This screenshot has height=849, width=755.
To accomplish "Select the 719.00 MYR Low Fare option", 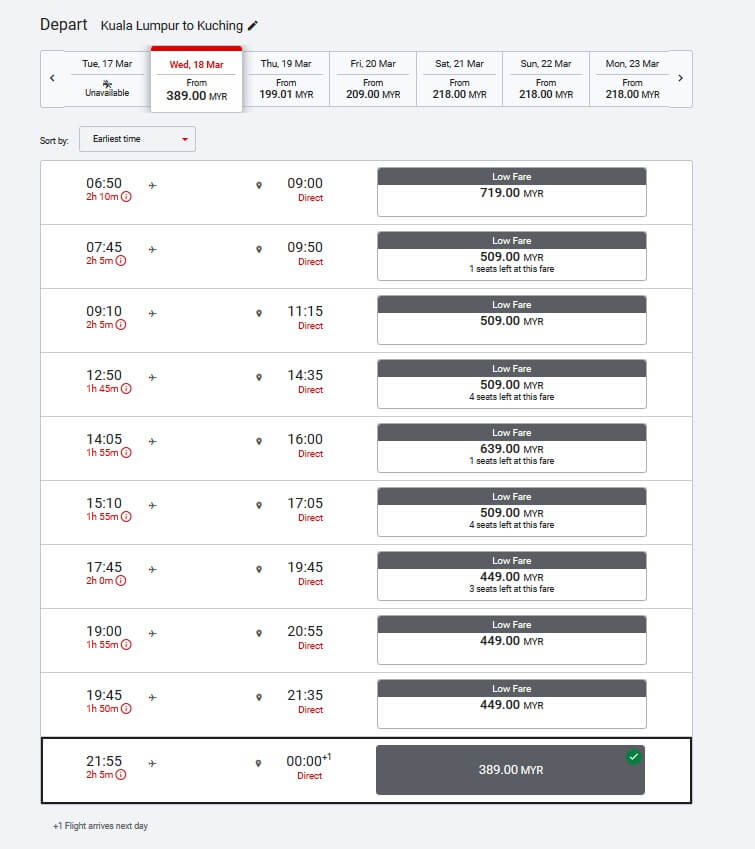I will coord(512,192).
